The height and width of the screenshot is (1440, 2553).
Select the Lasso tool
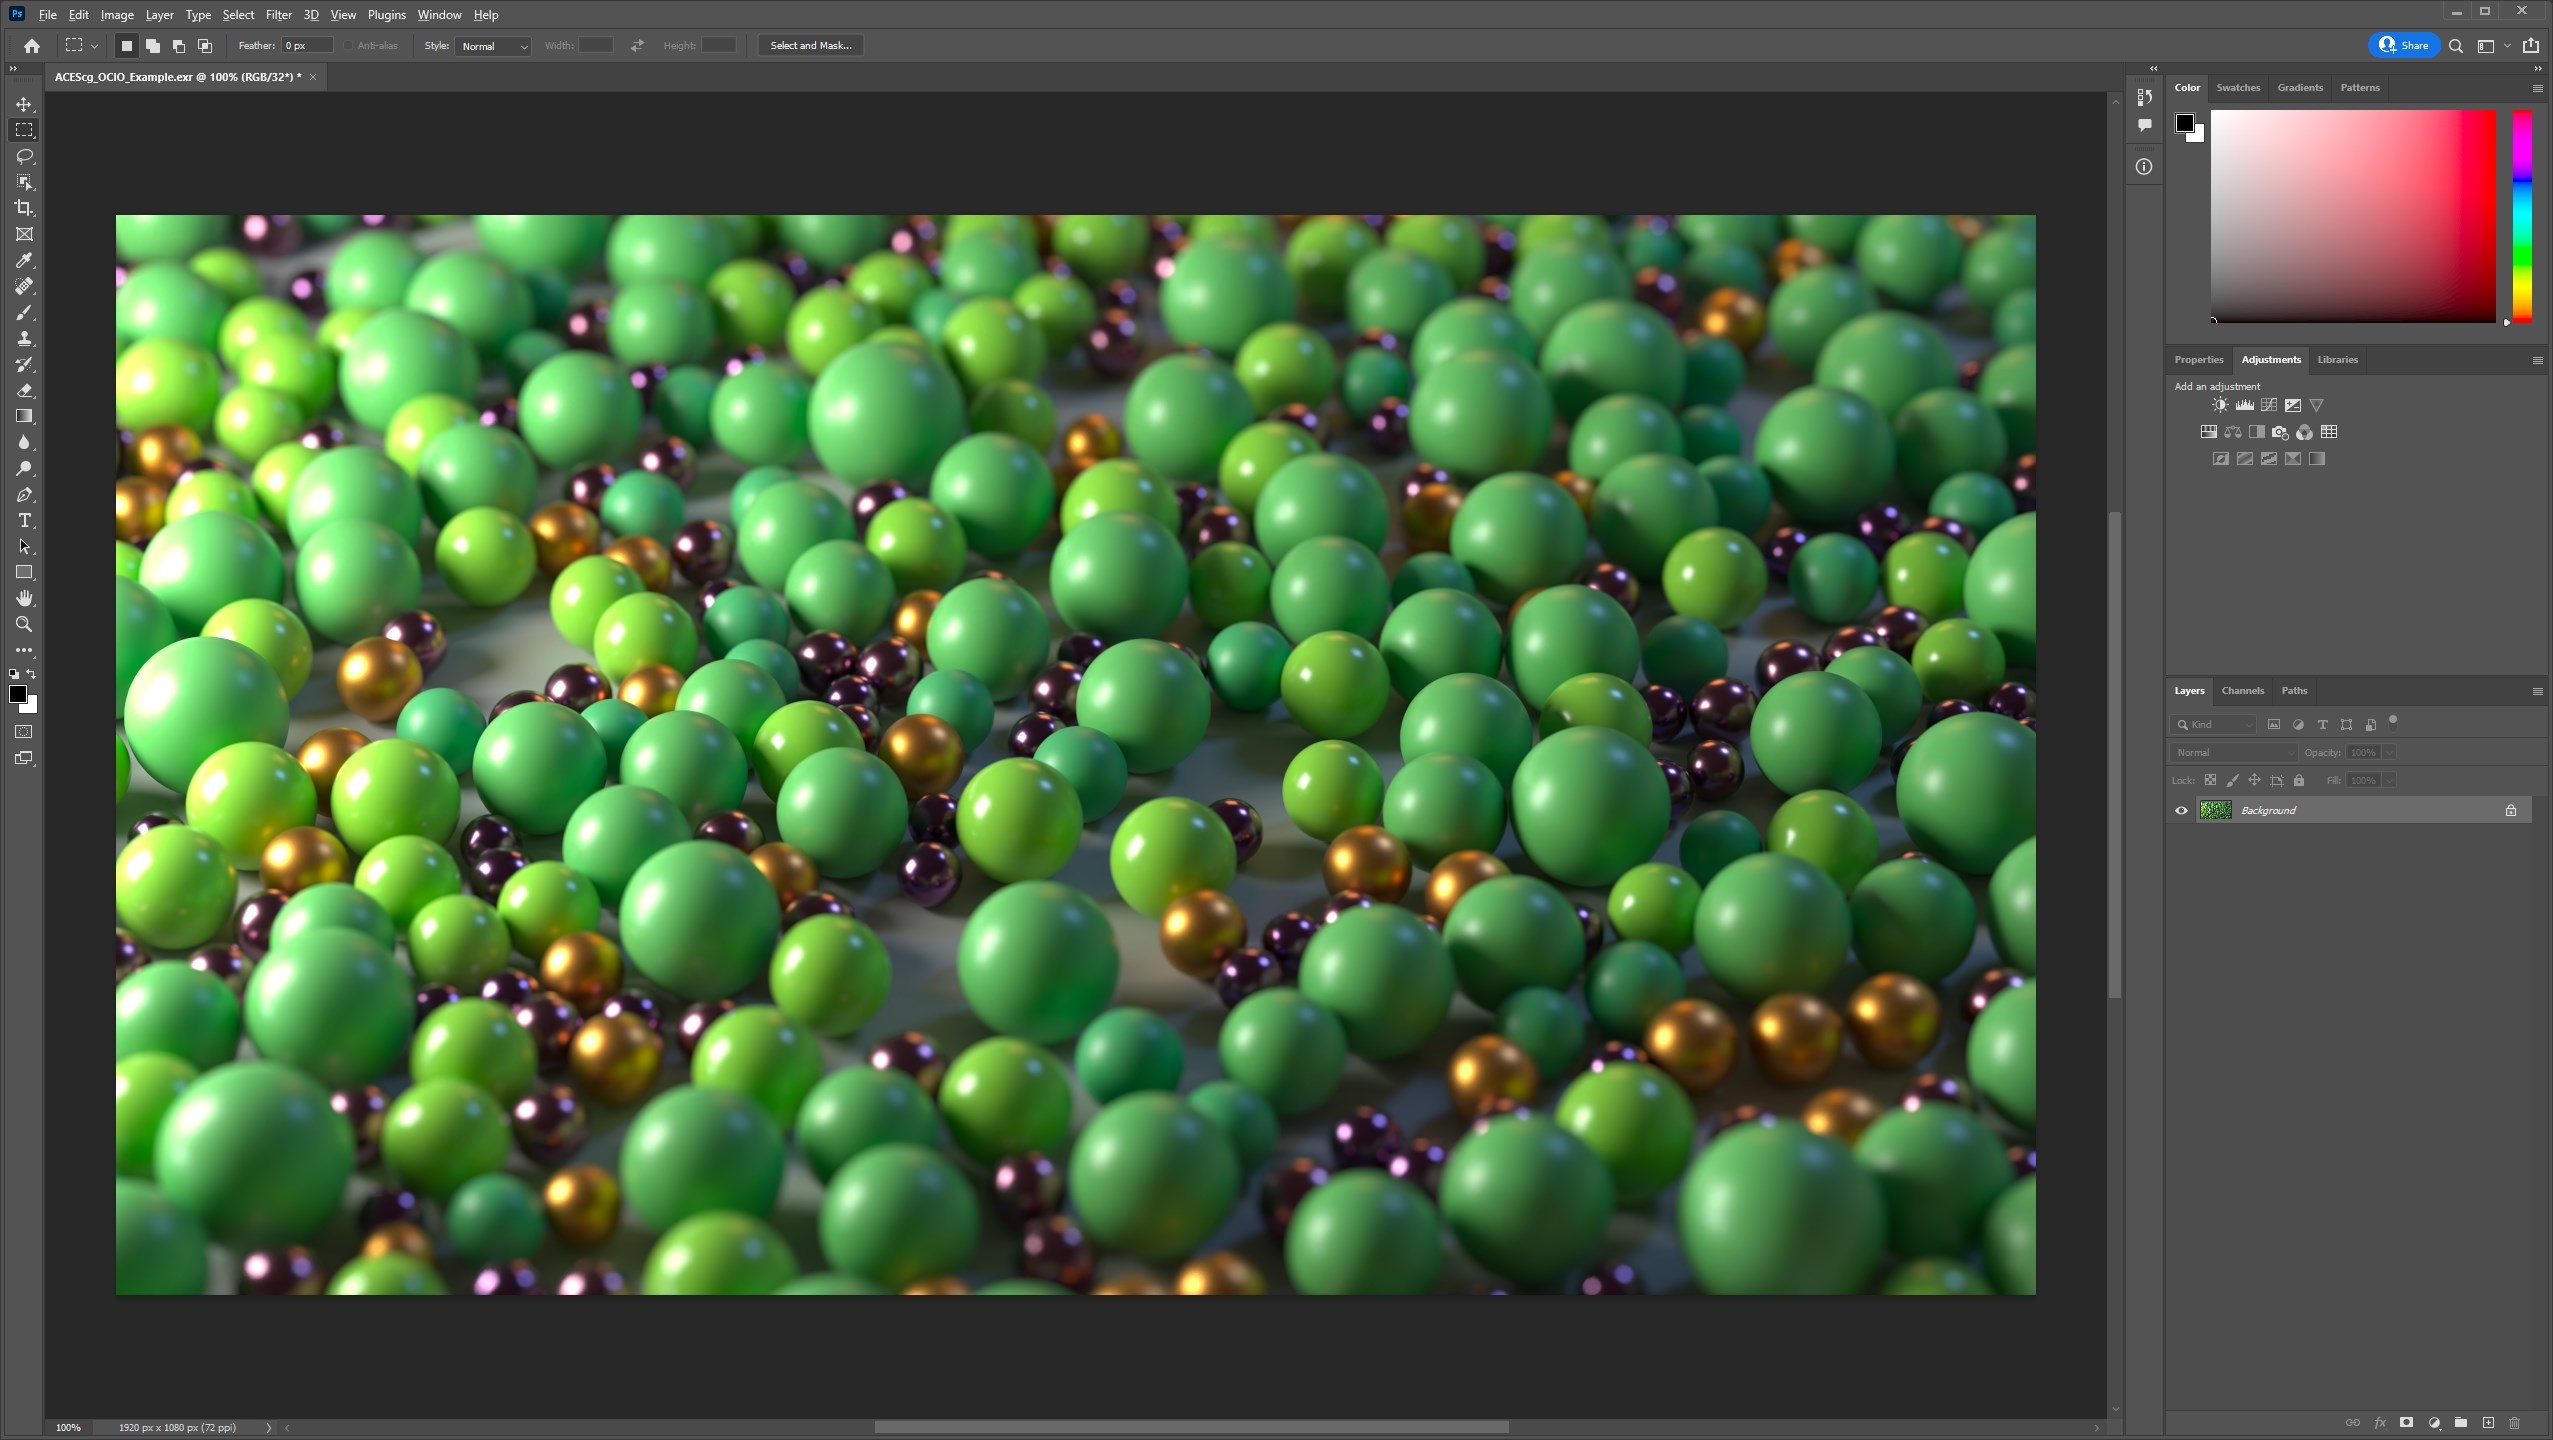tap(24, 156)
